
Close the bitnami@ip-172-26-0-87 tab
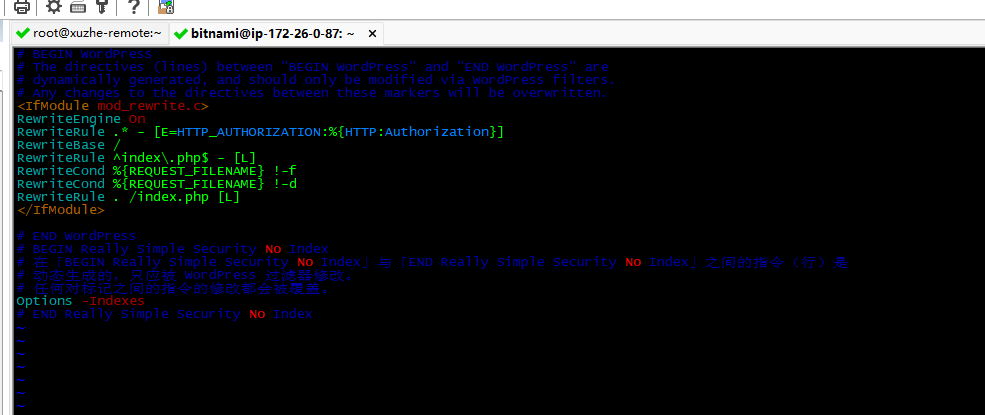(x=372, y=33)
